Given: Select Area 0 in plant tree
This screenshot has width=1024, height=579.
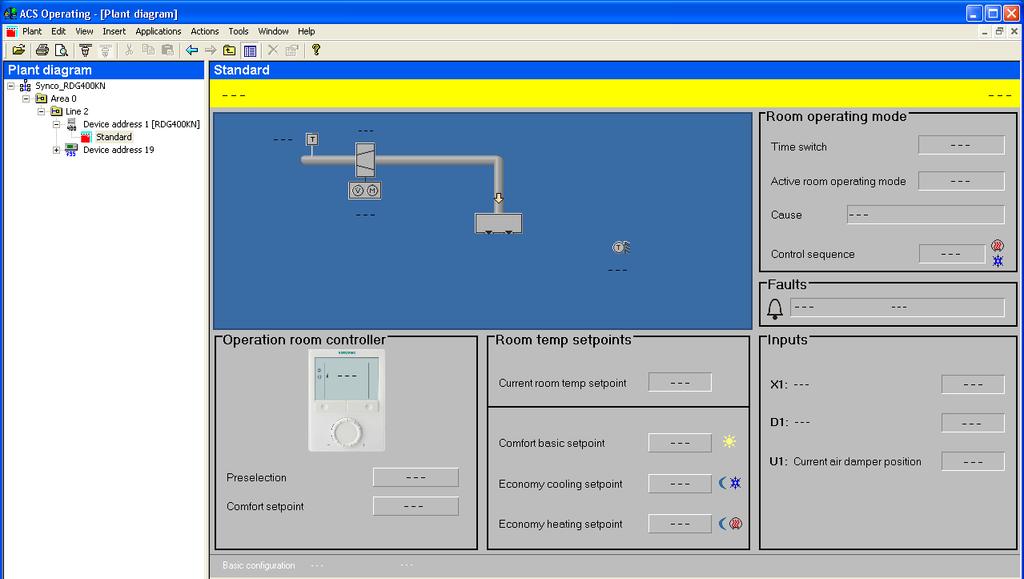Looking at the screenshot, I should point(63,99).
